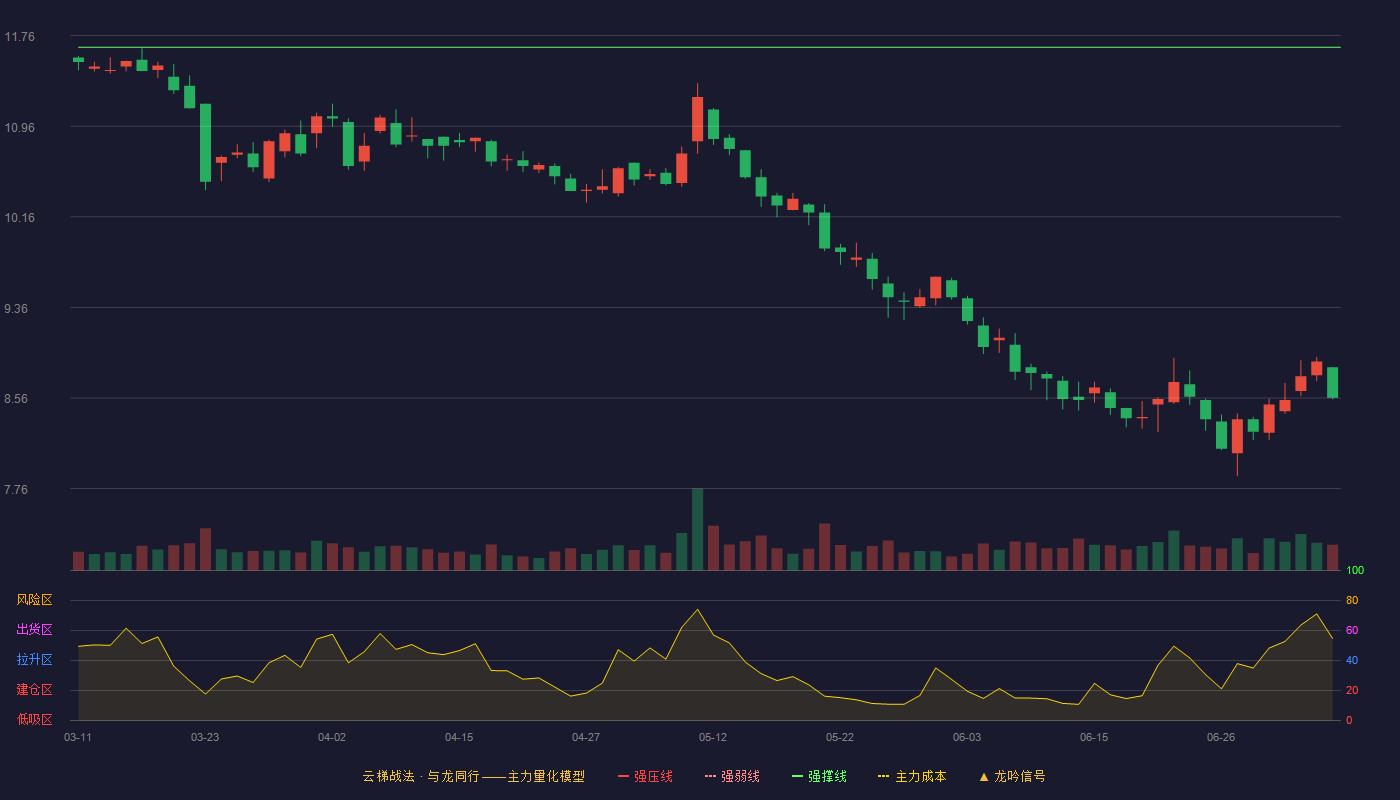This screenshot has height=800, width=1400.
Task: Click the 04-02 date label
Action: pyautogui.click(x=332, y=737)
